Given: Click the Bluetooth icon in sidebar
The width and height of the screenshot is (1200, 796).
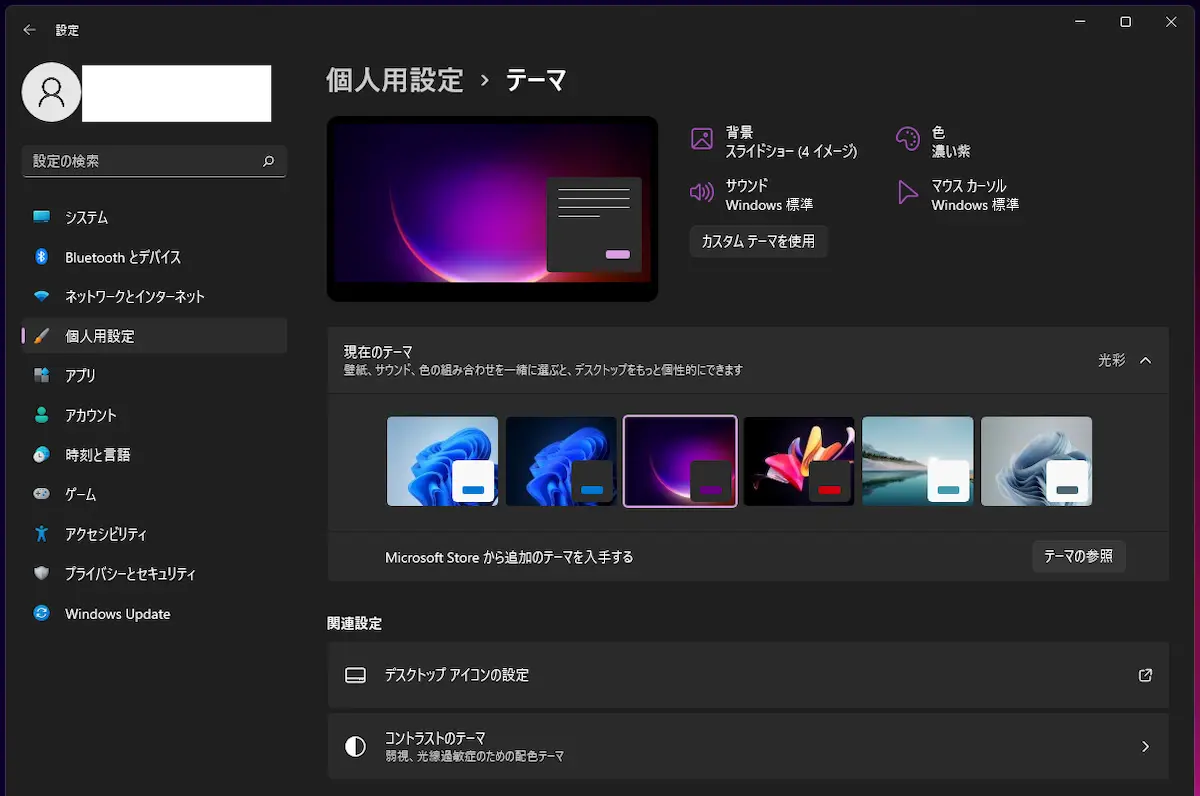Looking at the screenshot, I should click(x=41, y=257).
